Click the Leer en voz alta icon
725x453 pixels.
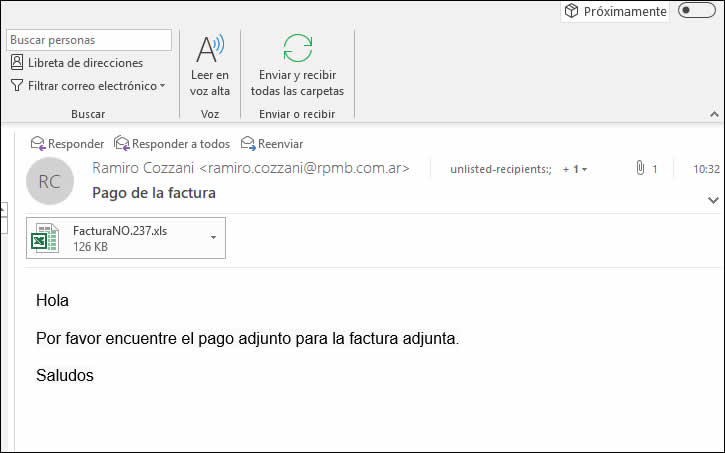pyautogui.click(x=210, y=49)
